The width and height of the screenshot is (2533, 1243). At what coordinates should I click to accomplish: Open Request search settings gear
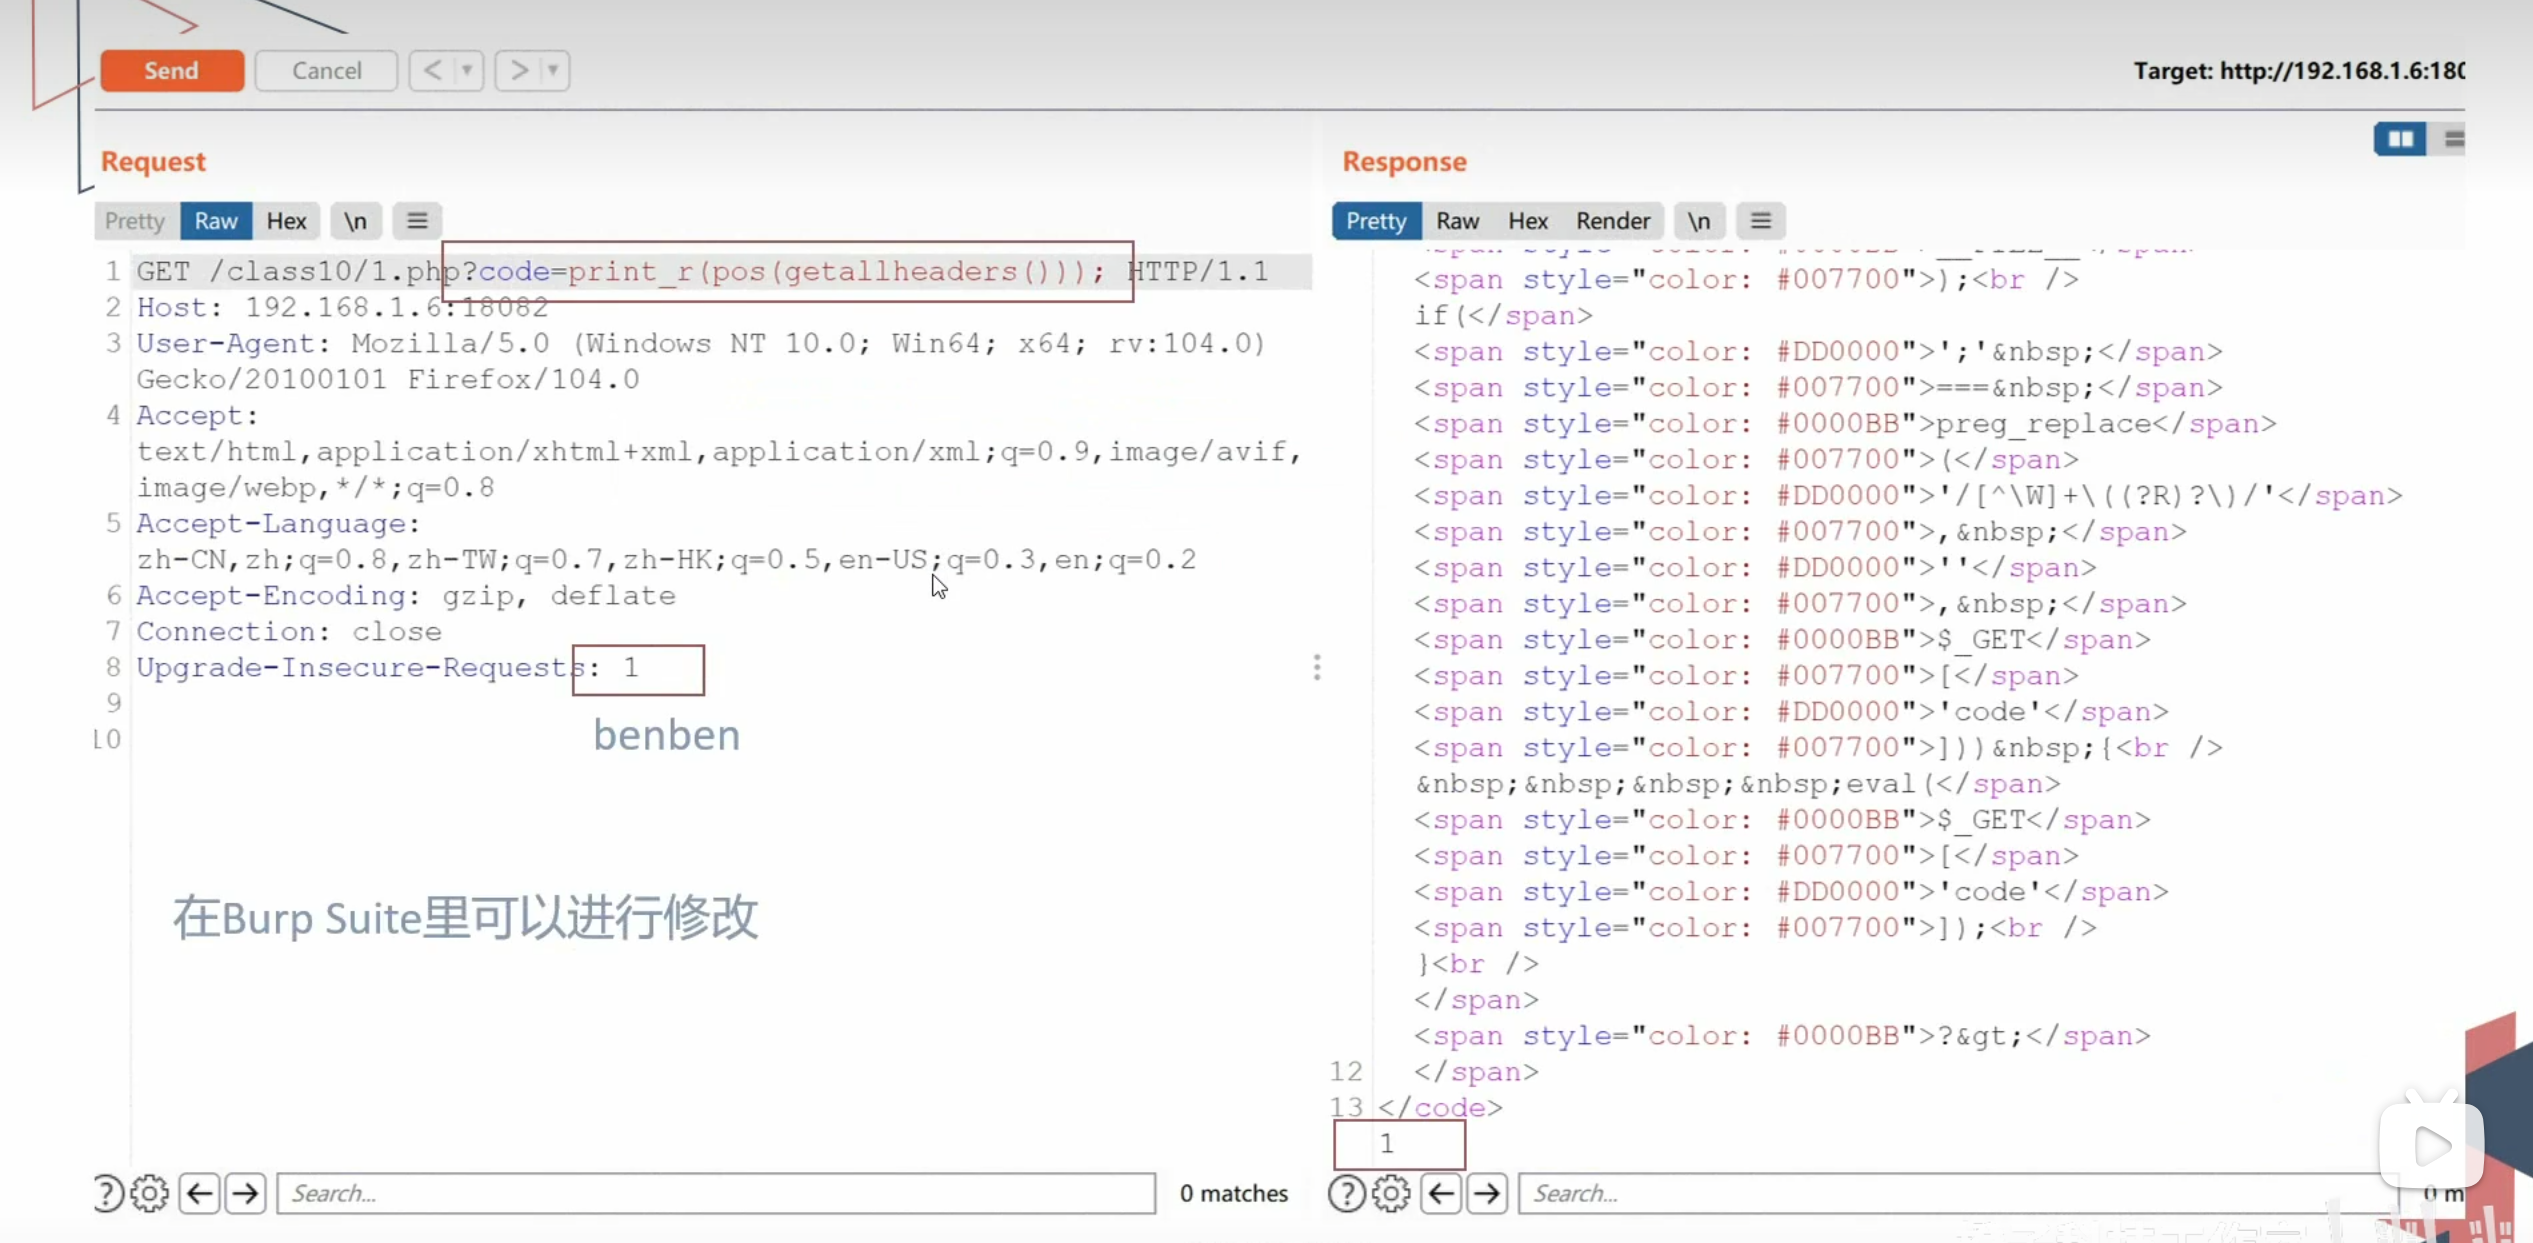[150, 1193]
